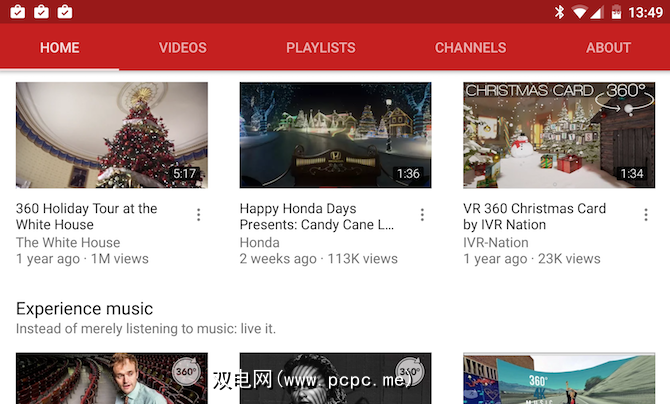Tap the 13:49 clock in status bar
This screenshot has width=670, height=404.
click(645, 12)
